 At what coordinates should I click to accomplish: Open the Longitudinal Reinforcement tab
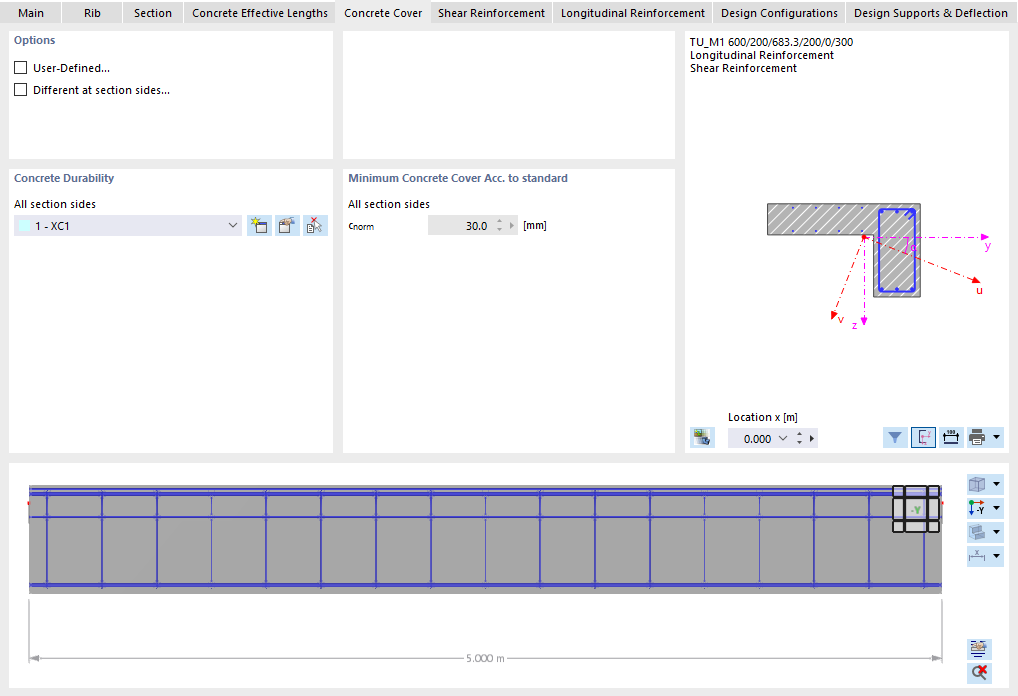coord(632,12)
